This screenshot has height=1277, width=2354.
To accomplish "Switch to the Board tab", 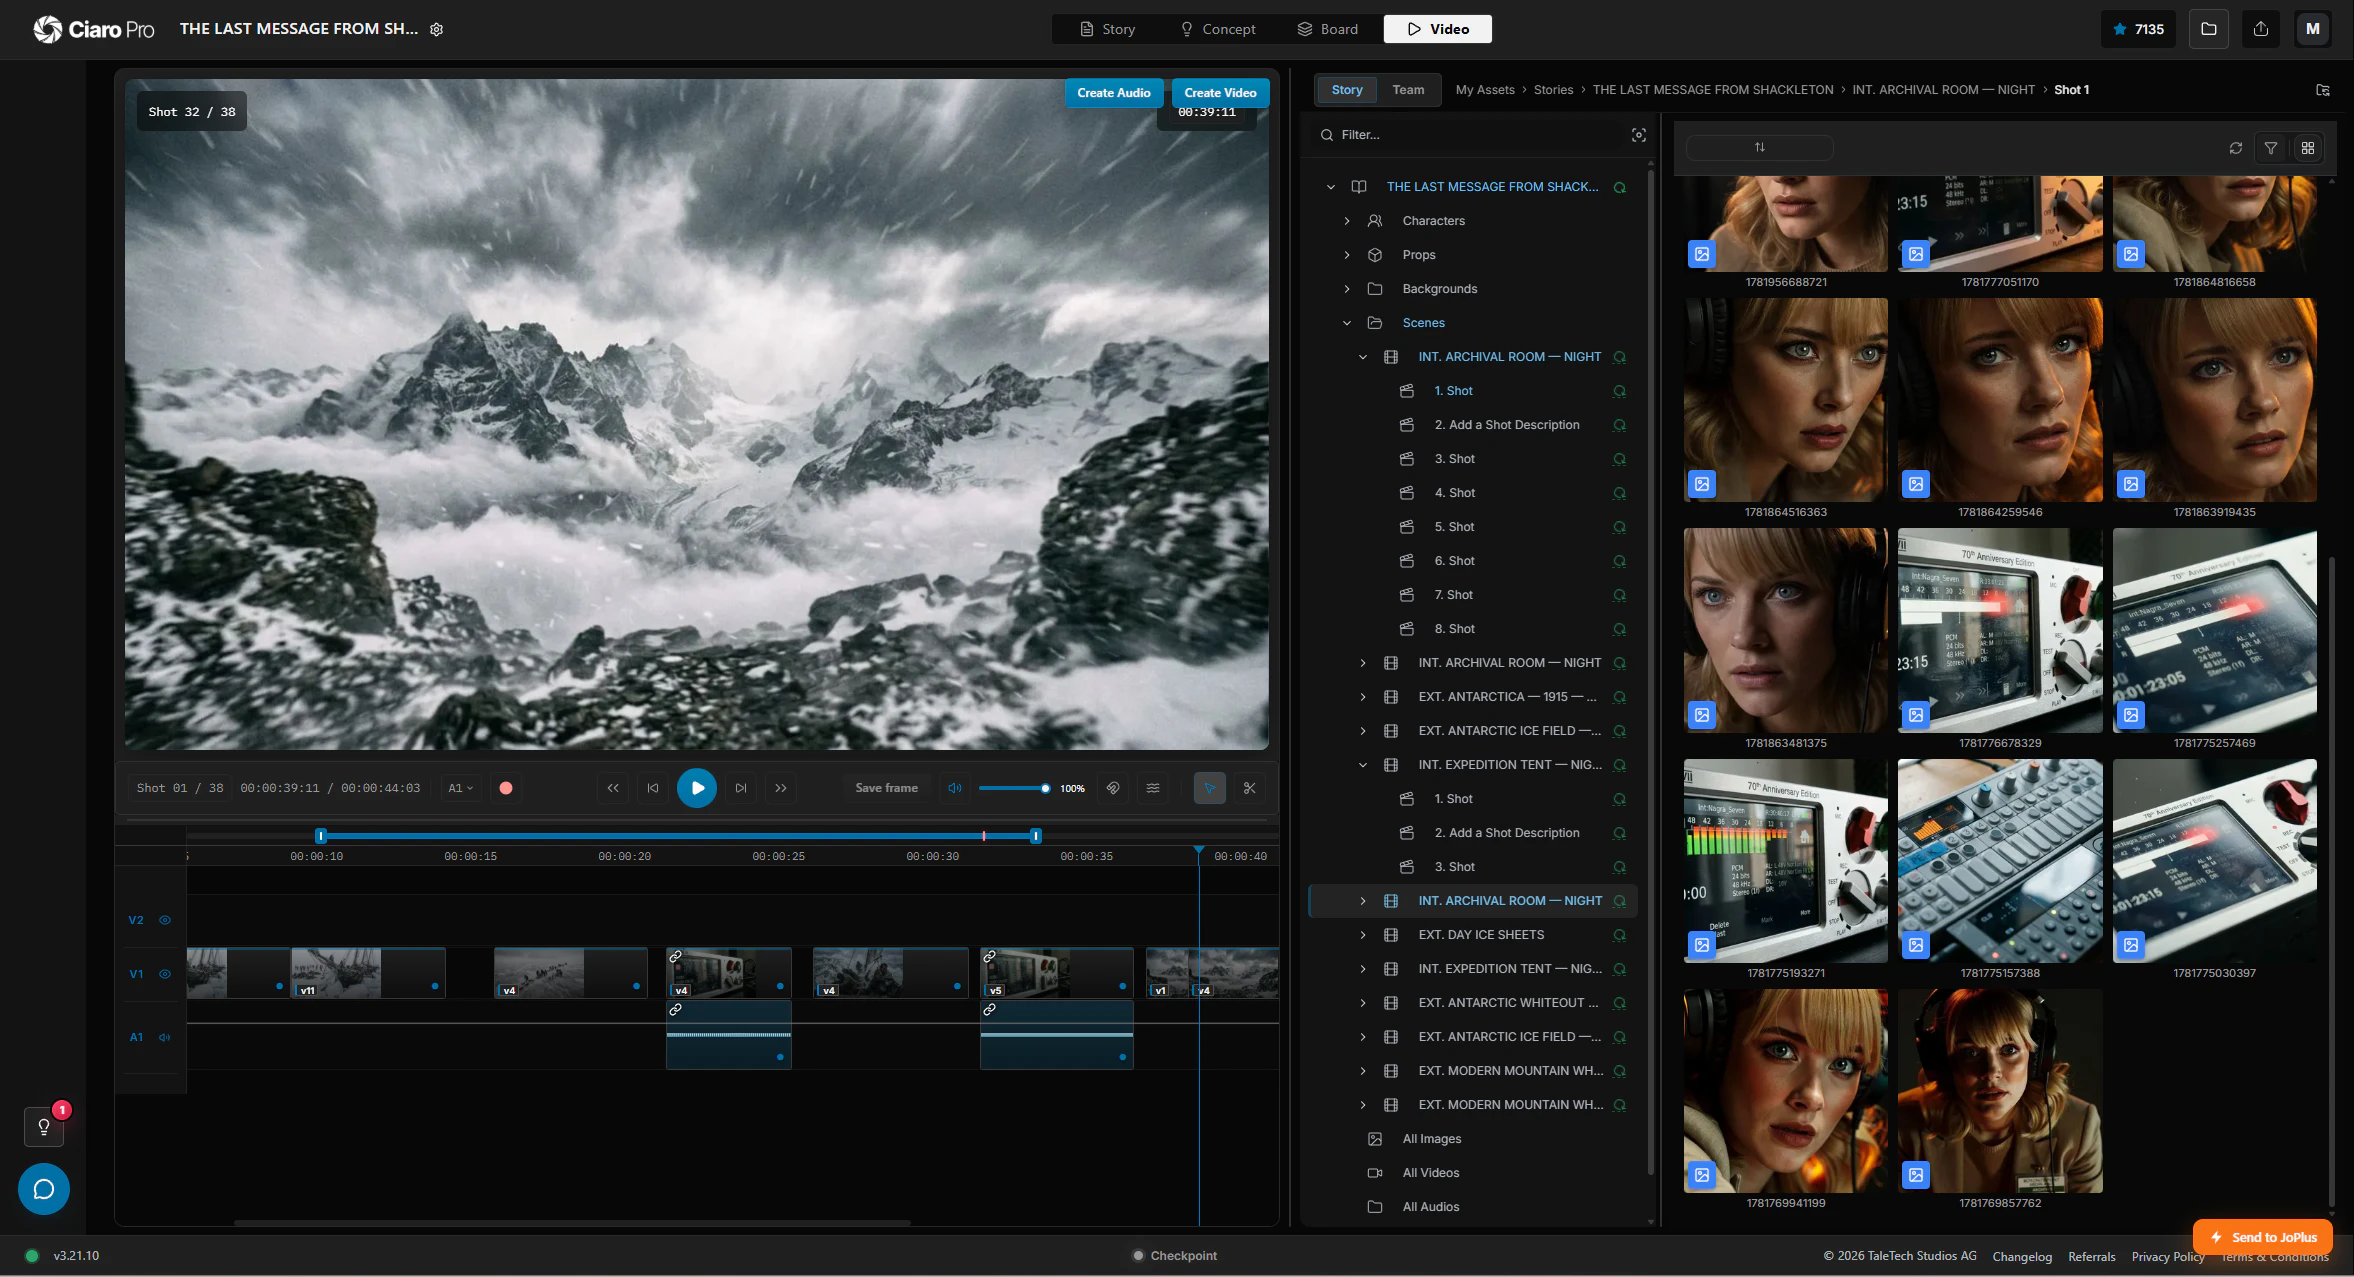I will coord(1327,29).
